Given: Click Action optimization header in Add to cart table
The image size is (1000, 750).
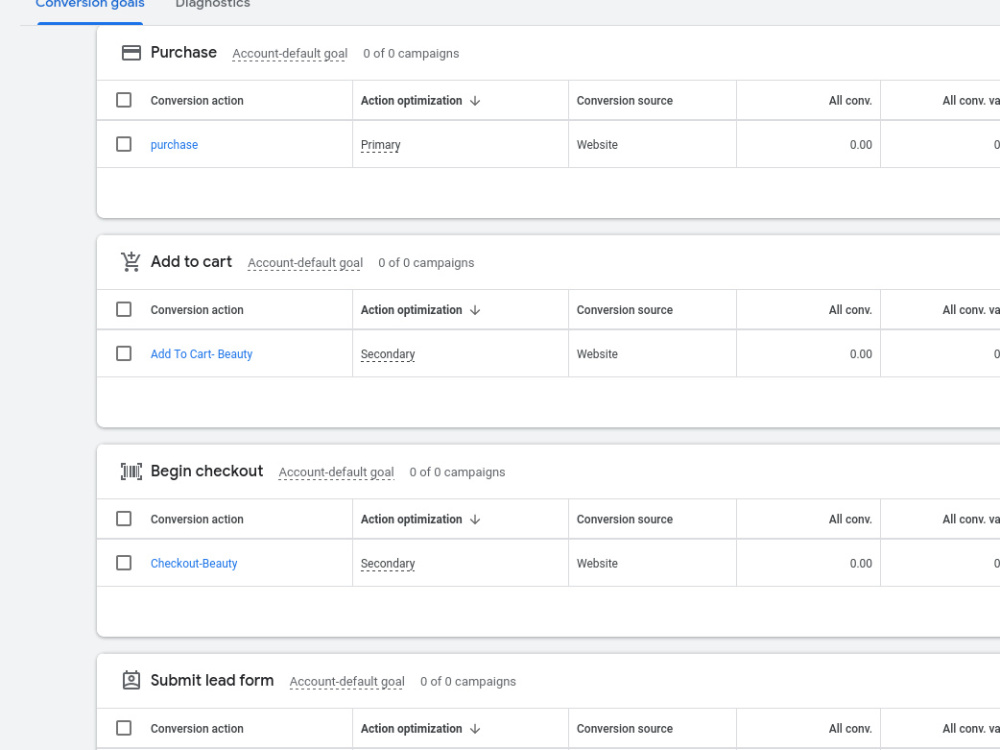Looking at the screenshot, I should 411,310.
